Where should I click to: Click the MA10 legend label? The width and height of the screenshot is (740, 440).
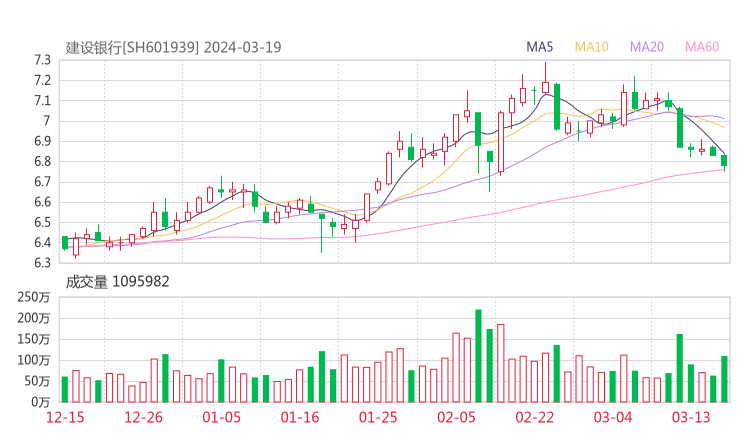(591, 47)
